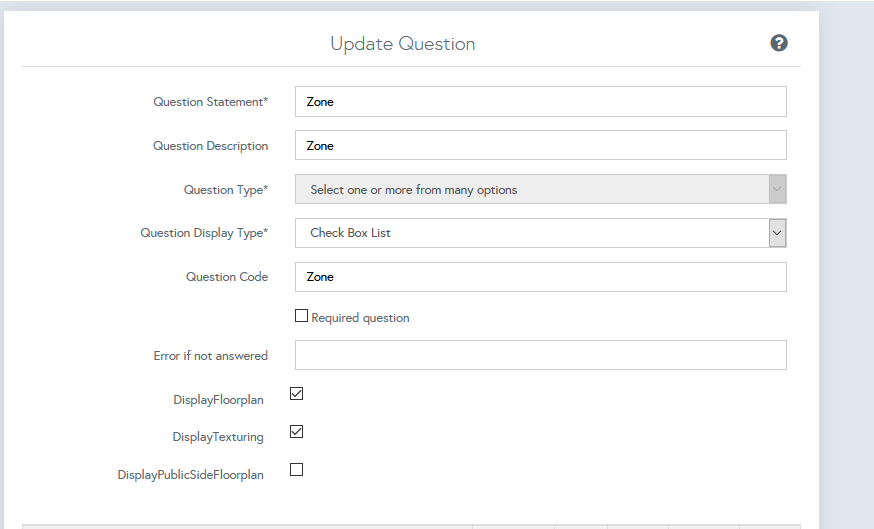Screen dimensions: 874x529
Task: Select the "Question Description" label text
Action: coord(210,146)
